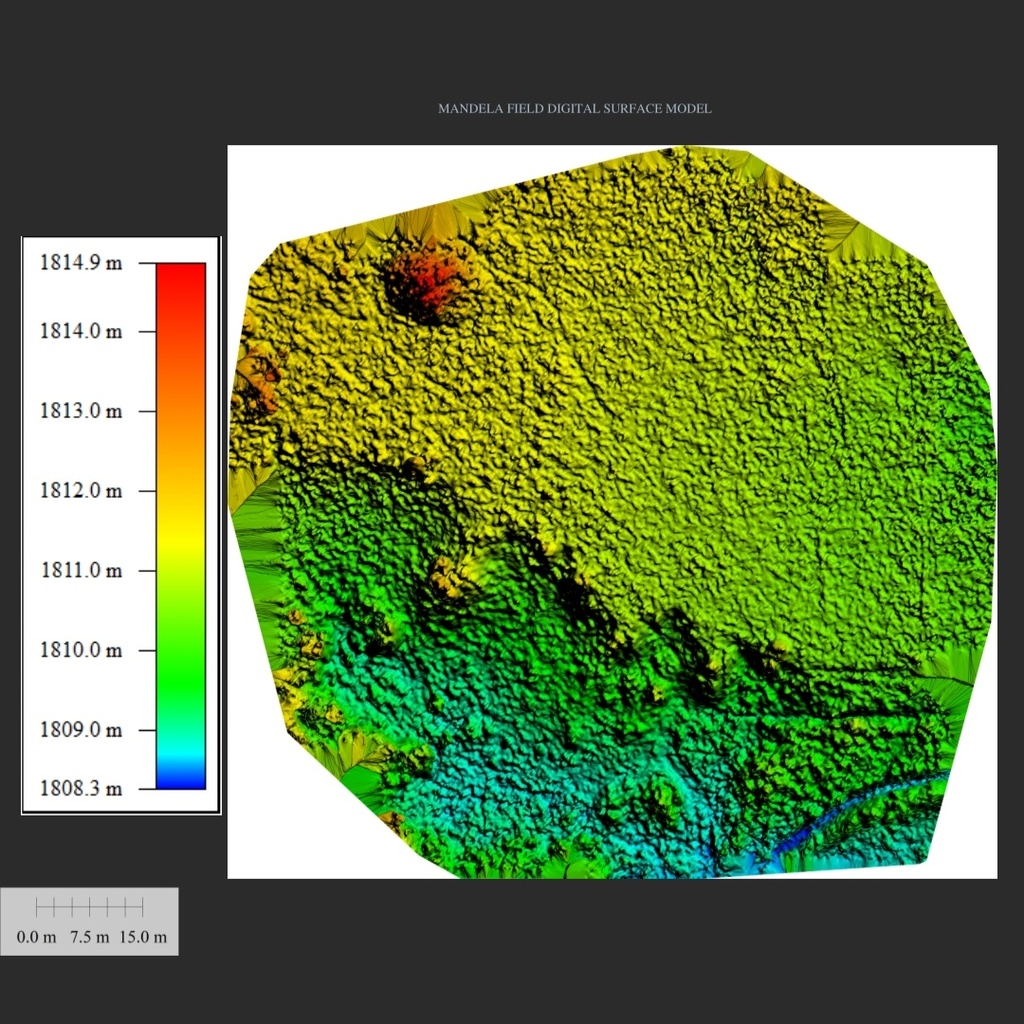Select the 1811.0 m legend label

click(x=81, y=570)
